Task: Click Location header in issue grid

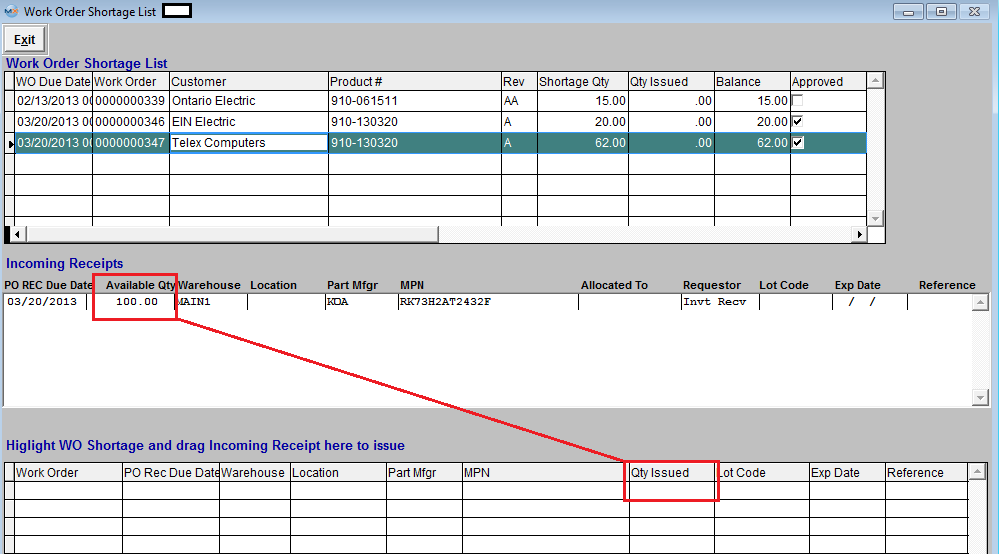Action: tap(338, 472)
